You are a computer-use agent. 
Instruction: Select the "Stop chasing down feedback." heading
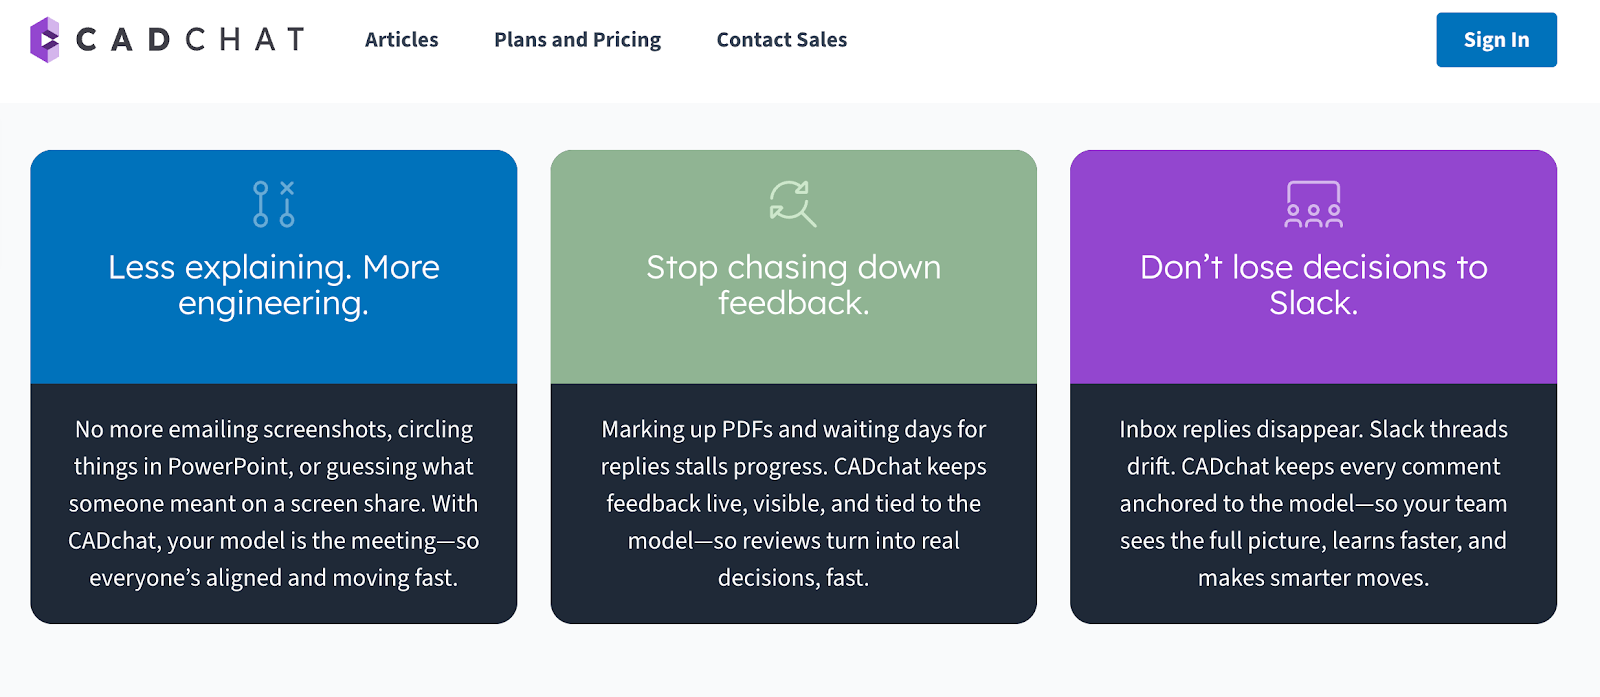[793, 285]
